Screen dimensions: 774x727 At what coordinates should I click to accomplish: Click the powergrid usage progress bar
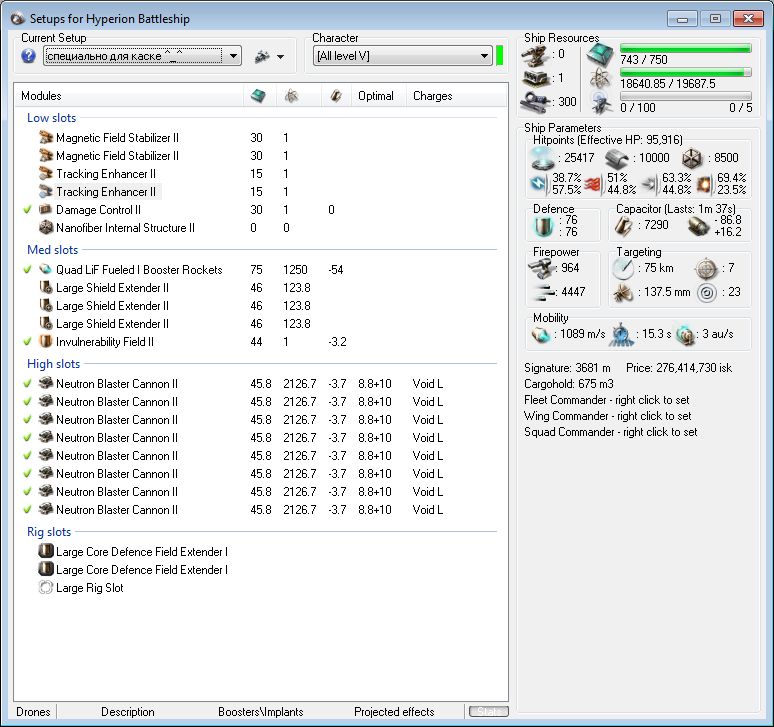pos(686,72)
